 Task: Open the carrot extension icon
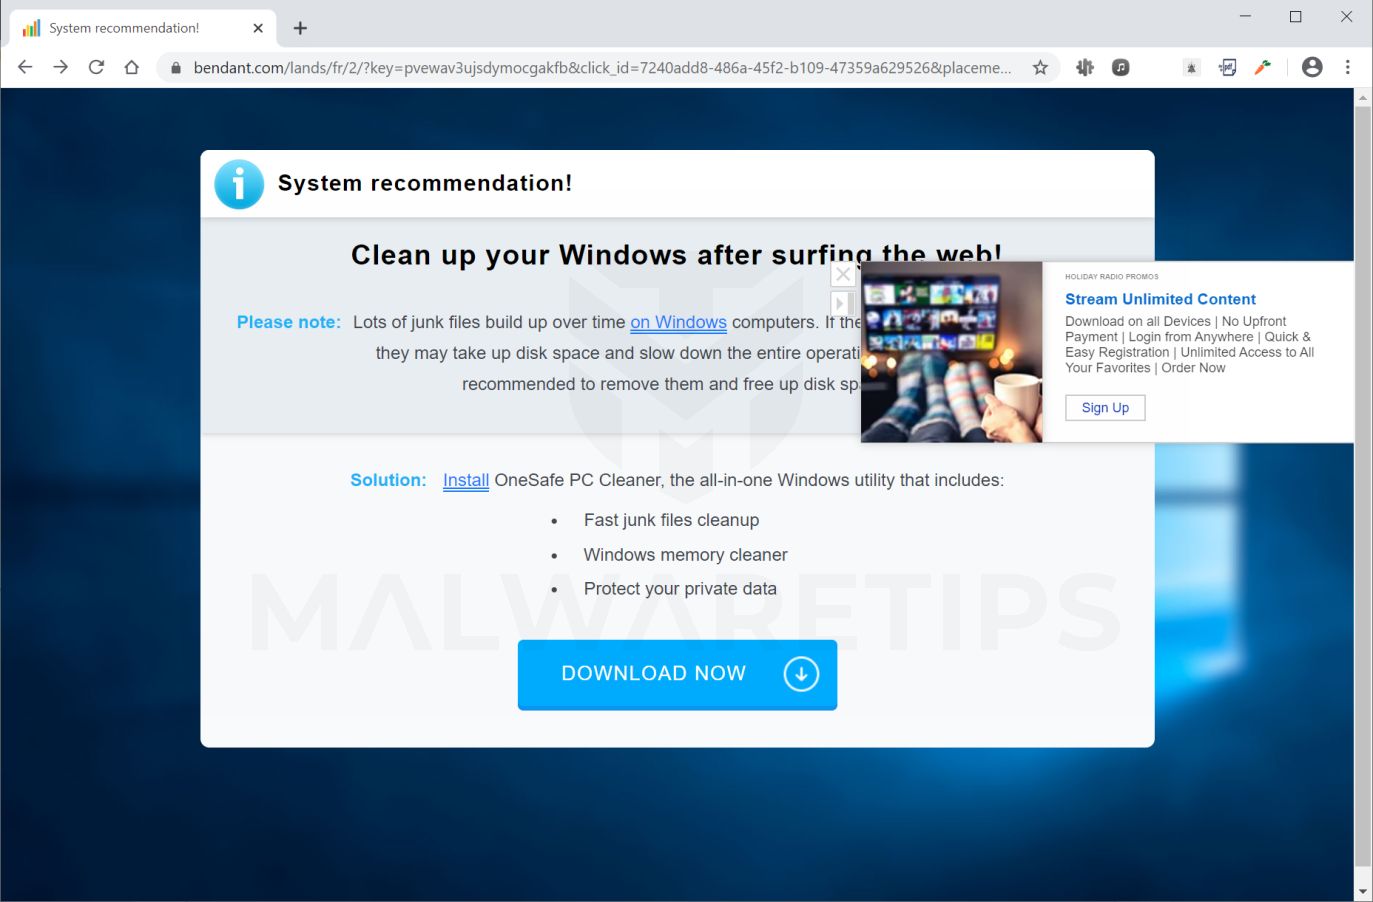[x=1263, y=67]
